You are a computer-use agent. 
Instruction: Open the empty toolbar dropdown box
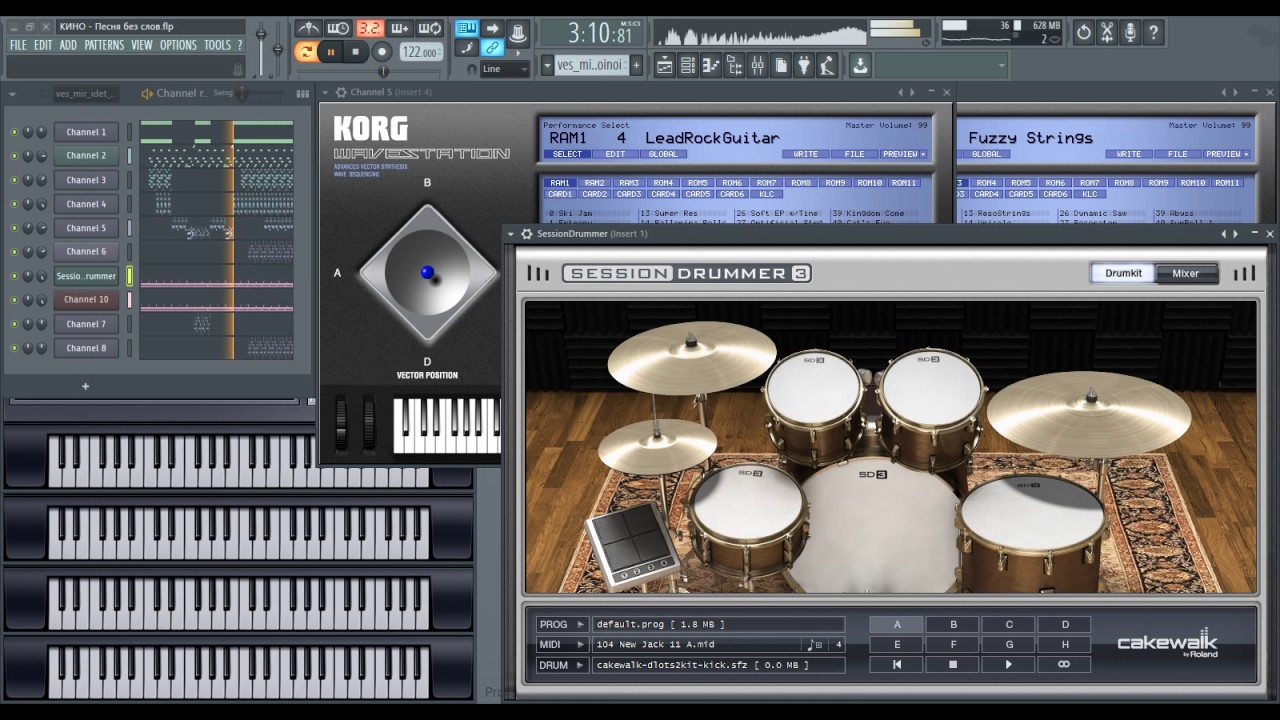(941, 66)
